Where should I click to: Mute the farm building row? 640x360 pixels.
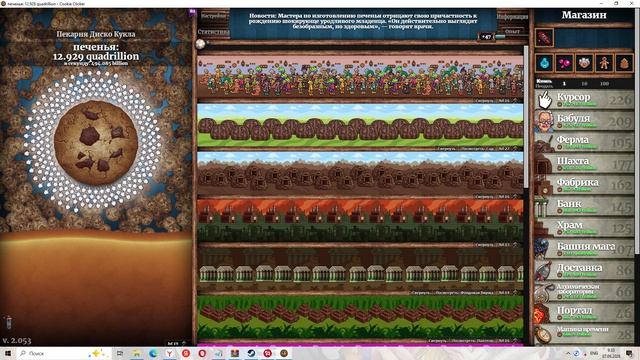(x=446, y=149)
